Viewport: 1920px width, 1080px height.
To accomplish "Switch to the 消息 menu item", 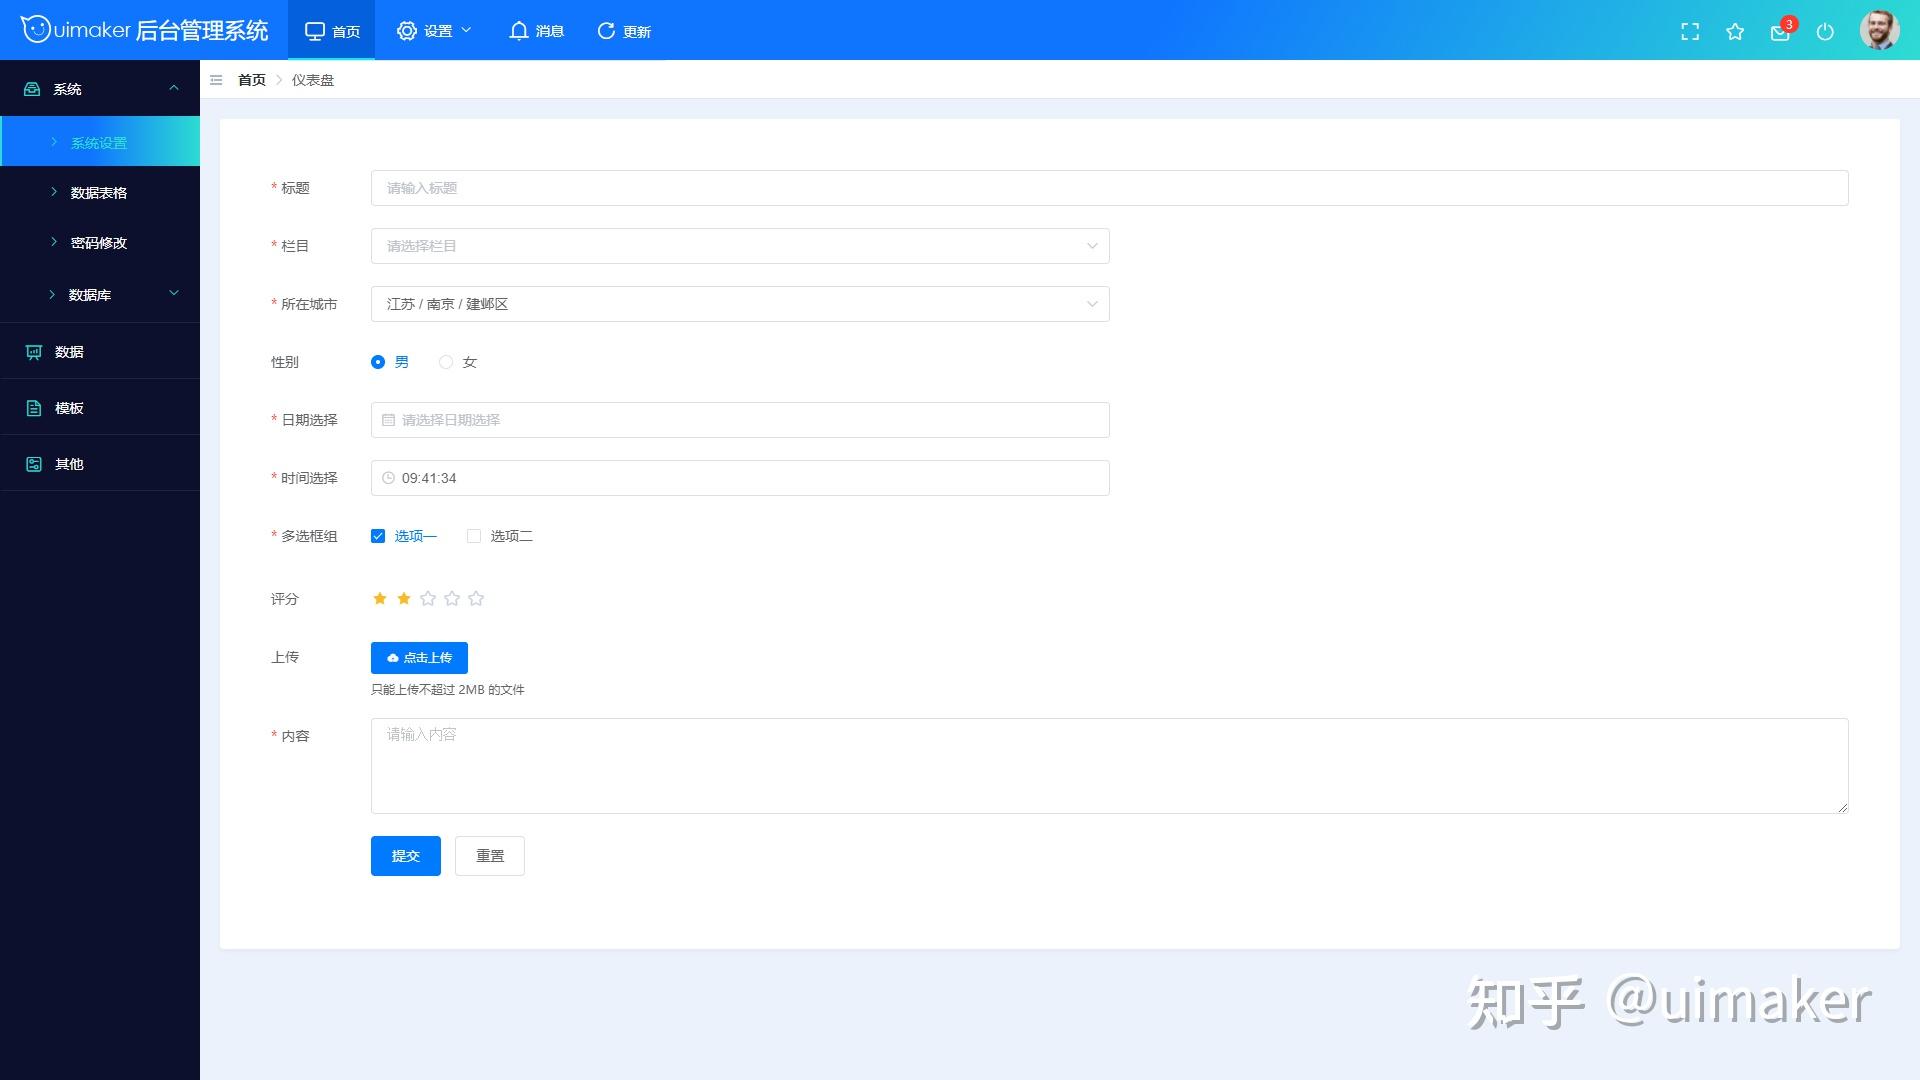I will click(x=535, y=31).
